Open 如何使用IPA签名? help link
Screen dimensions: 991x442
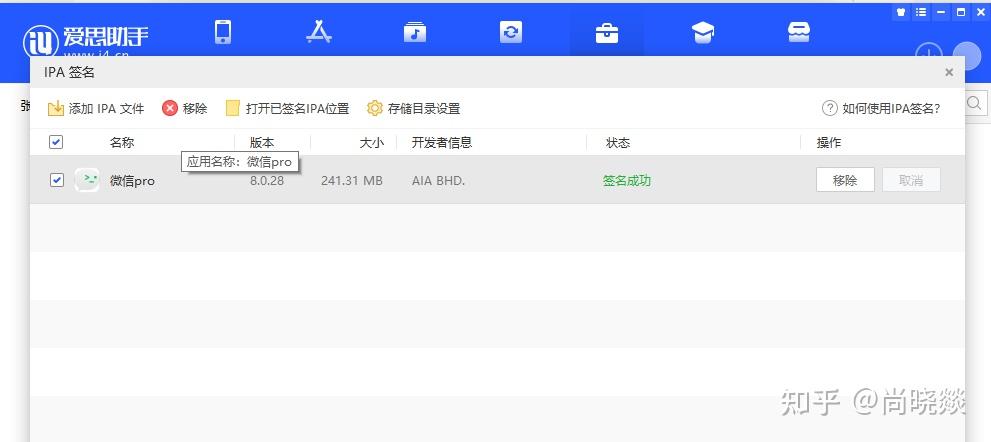[x=881, y=109]
